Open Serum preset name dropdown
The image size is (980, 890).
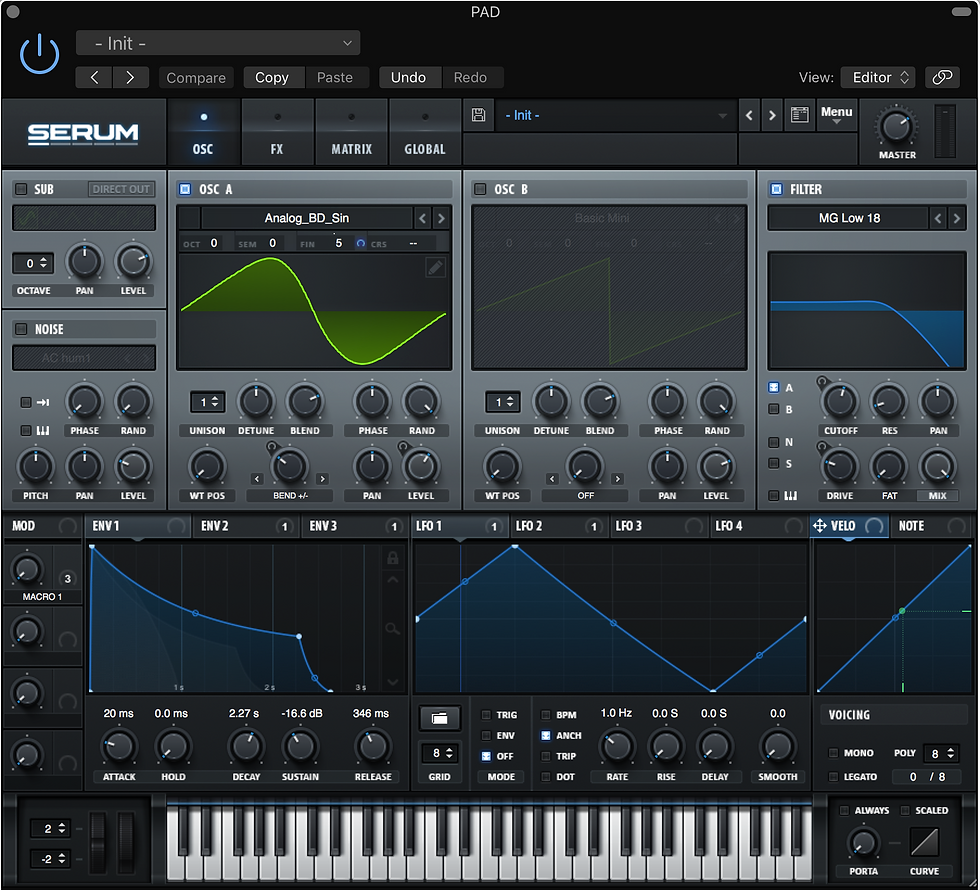click(x=616, y=115)
